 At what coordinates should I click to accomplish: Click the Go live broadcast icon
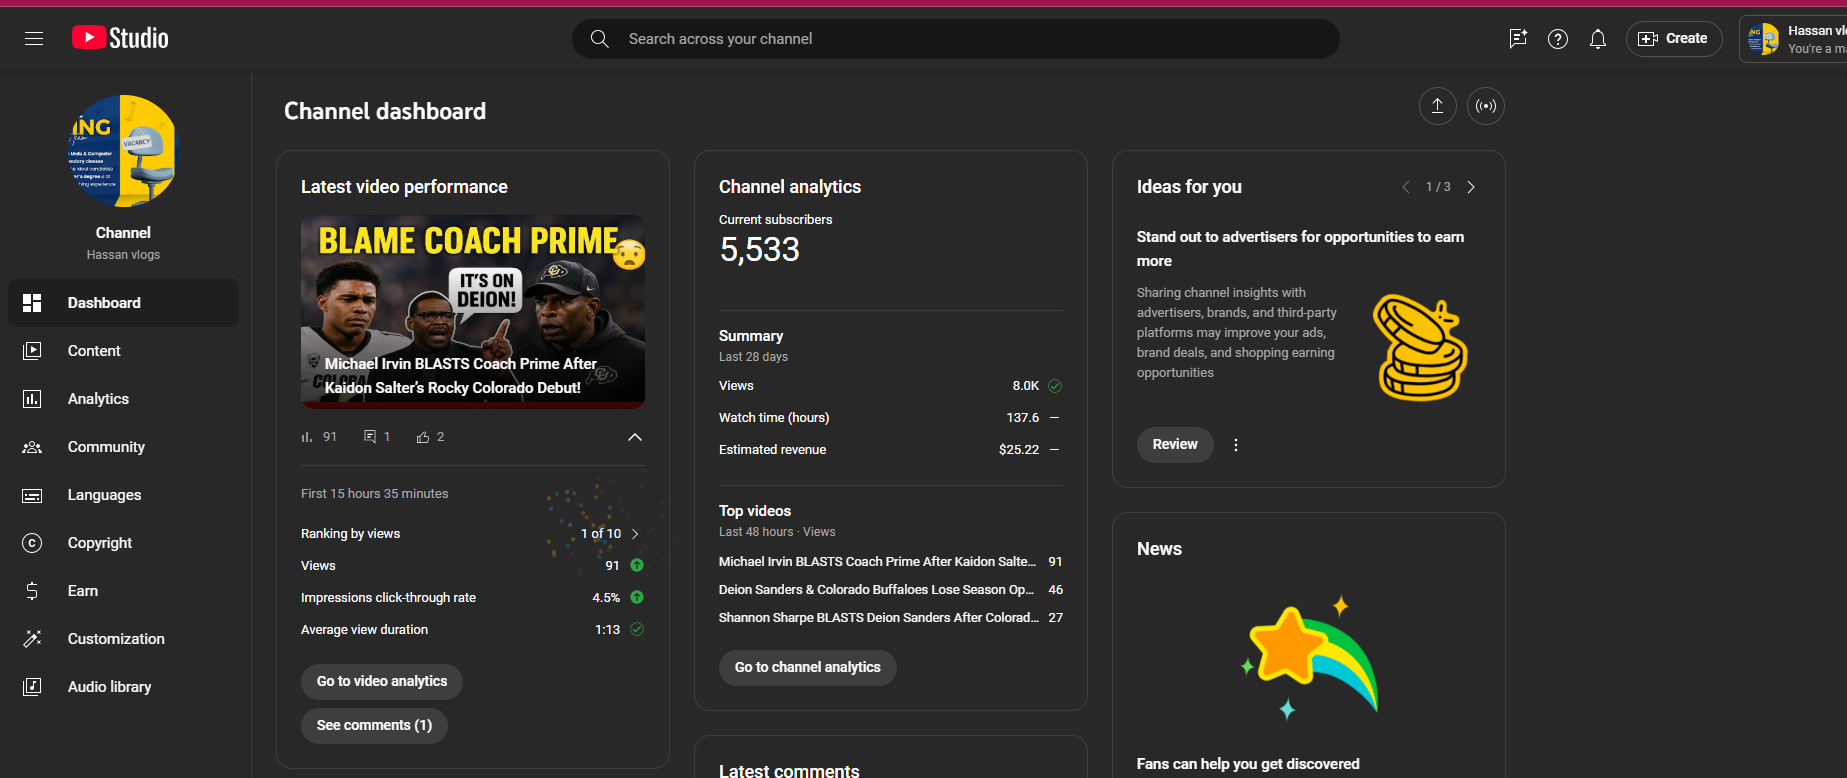click(1486, 106)
